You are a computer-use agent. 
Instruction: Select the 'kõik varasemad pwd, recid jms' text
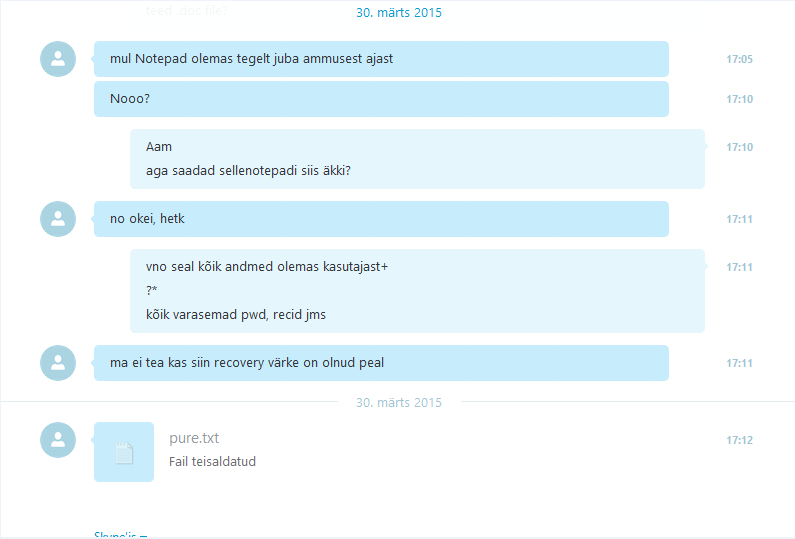(236, 314)
